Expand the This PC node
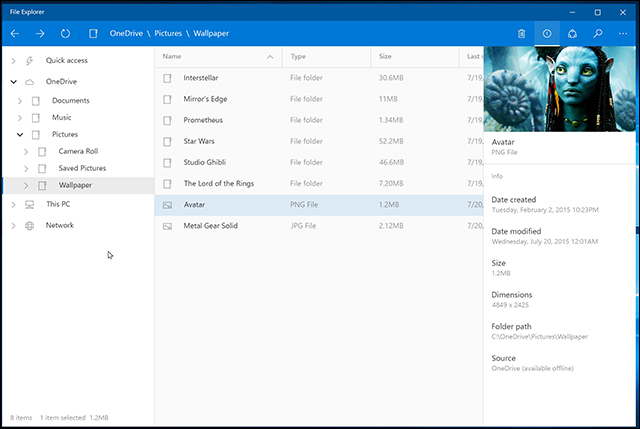 point(13,204)
